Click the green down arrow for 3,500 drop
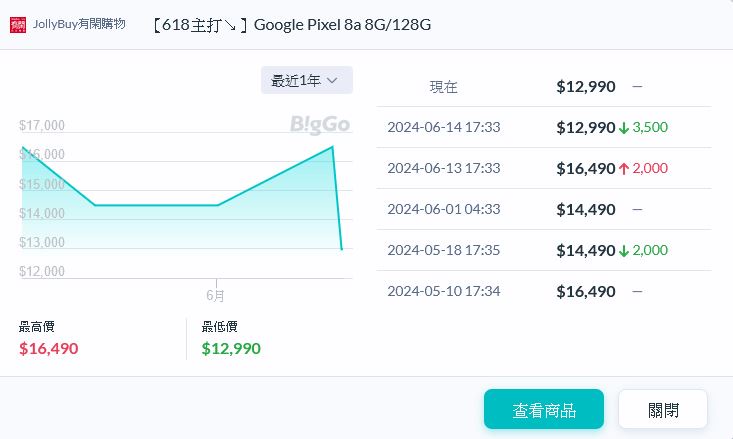The image size is (733, 439). pos(624,128)
